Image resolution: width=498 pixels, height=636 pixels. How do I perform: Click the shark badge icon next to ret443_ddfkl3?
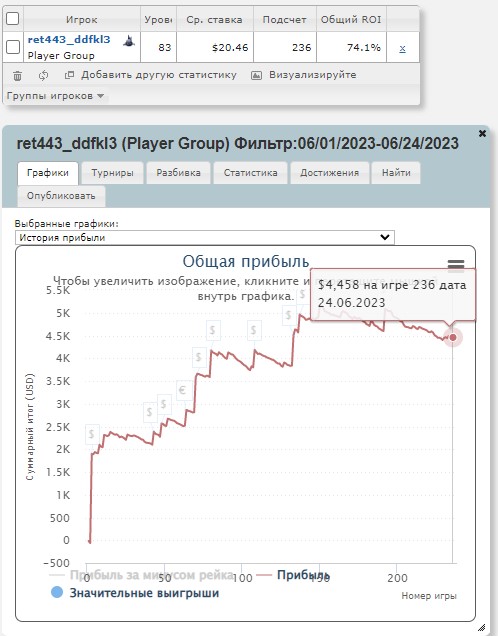tap(129, 41)
